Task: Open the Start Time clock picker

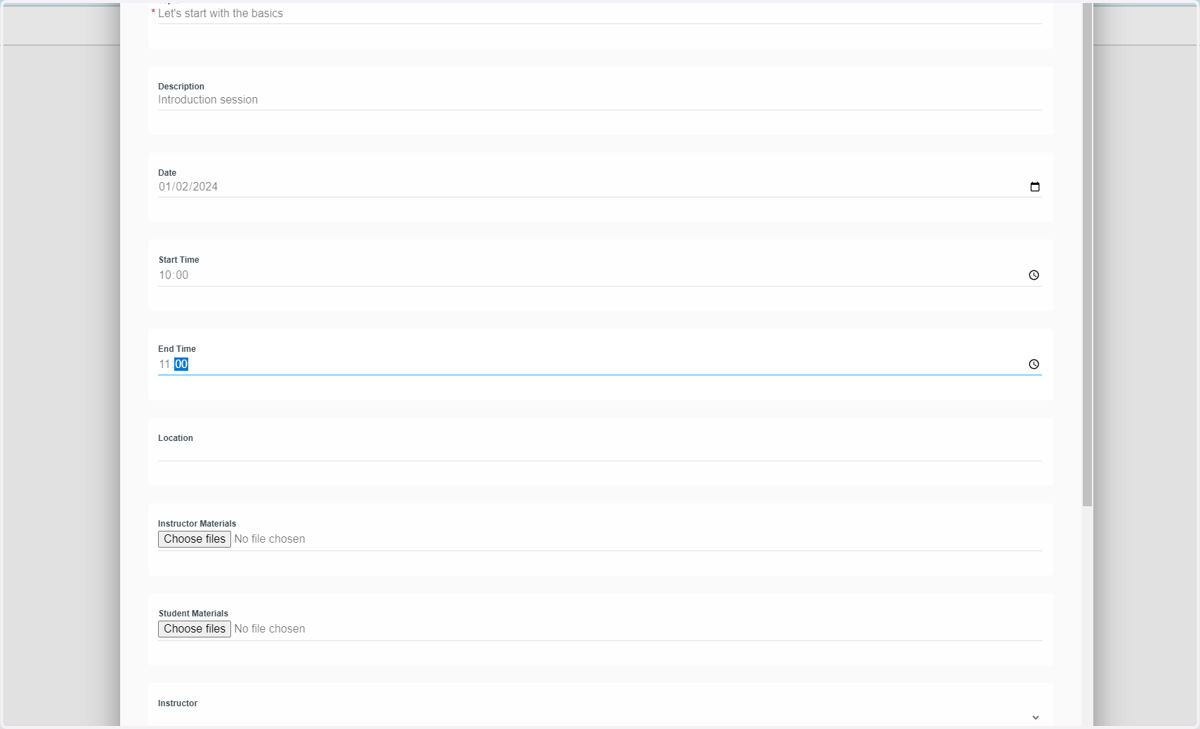Action: coord(1034,275)
